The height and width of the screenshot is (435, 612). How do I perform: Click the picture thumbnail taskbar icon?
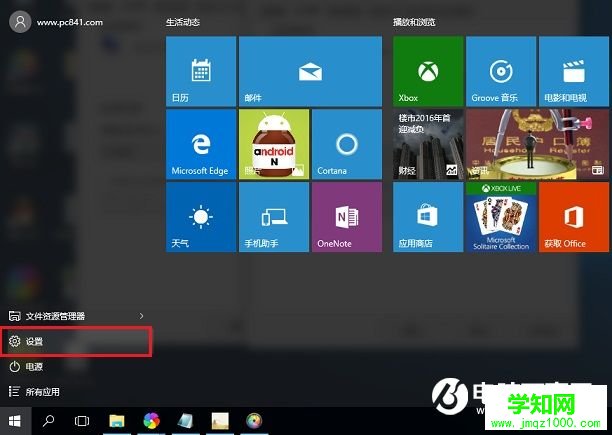220,421
